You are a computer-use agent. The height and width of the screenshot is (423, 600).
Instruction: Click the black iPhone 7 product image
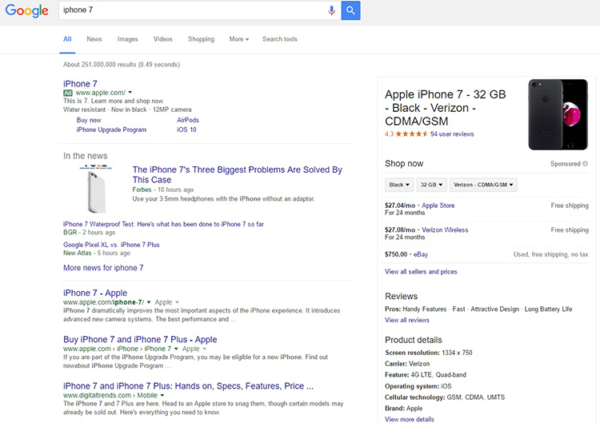tap(558, 114)
